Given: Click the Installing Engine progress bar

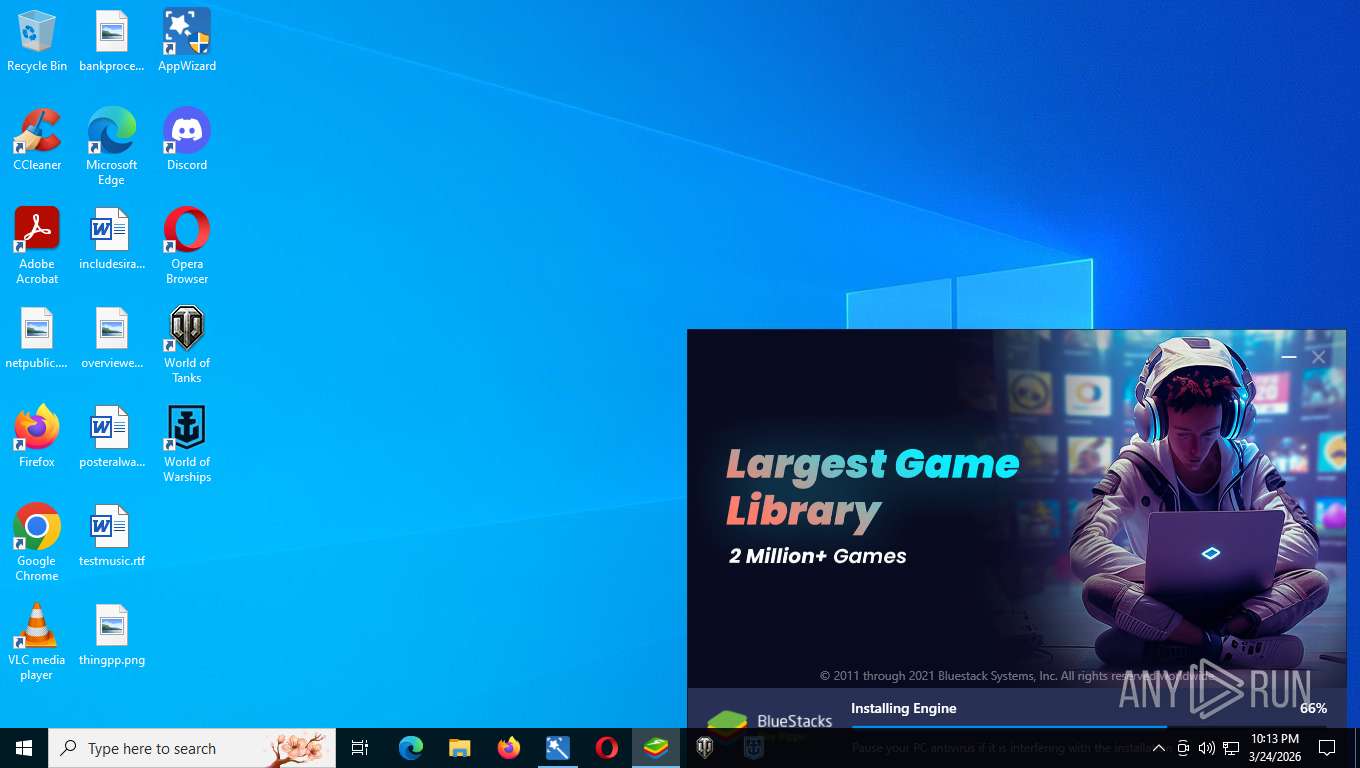Looking at the screenshot, I should pos(1089,727).
